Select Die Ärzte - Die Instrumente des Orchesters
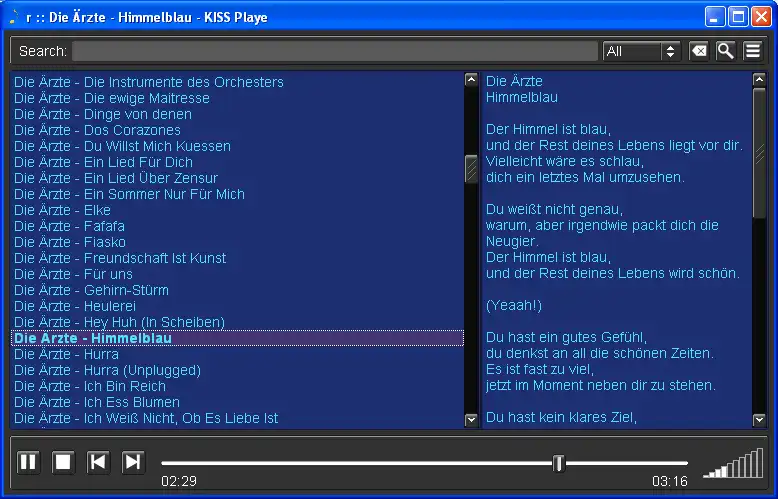Image resolution: width=778 pixels, height=499 pixels. coord(237,82)
